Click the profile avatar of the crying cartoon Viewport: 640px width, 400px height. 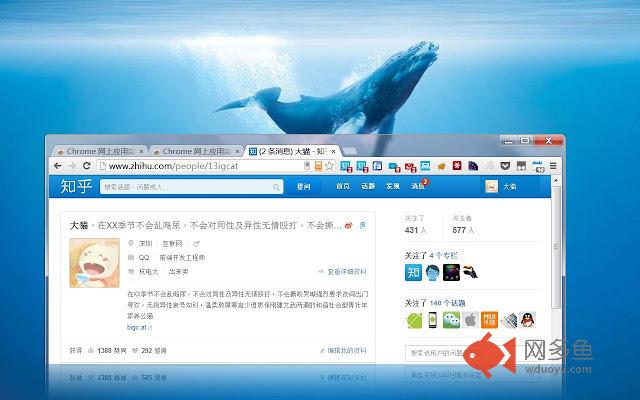click(94, 263)
